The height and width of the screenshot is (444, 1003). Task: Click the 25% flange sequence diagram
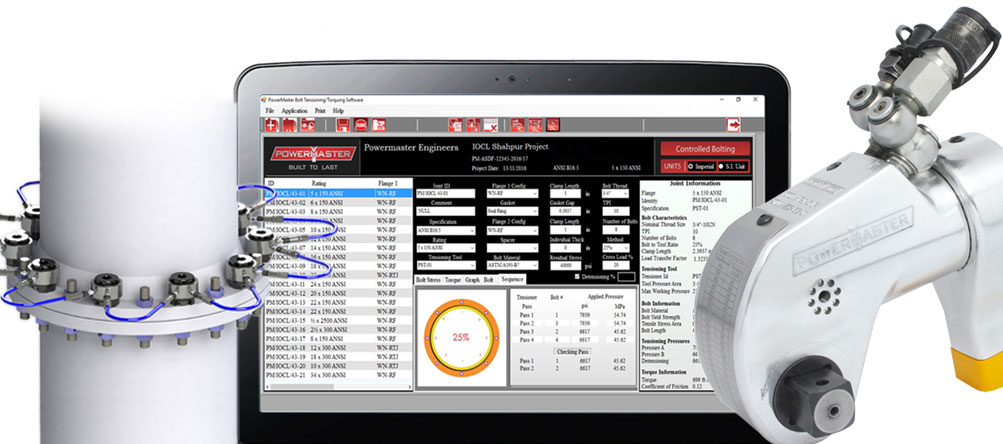461,337
